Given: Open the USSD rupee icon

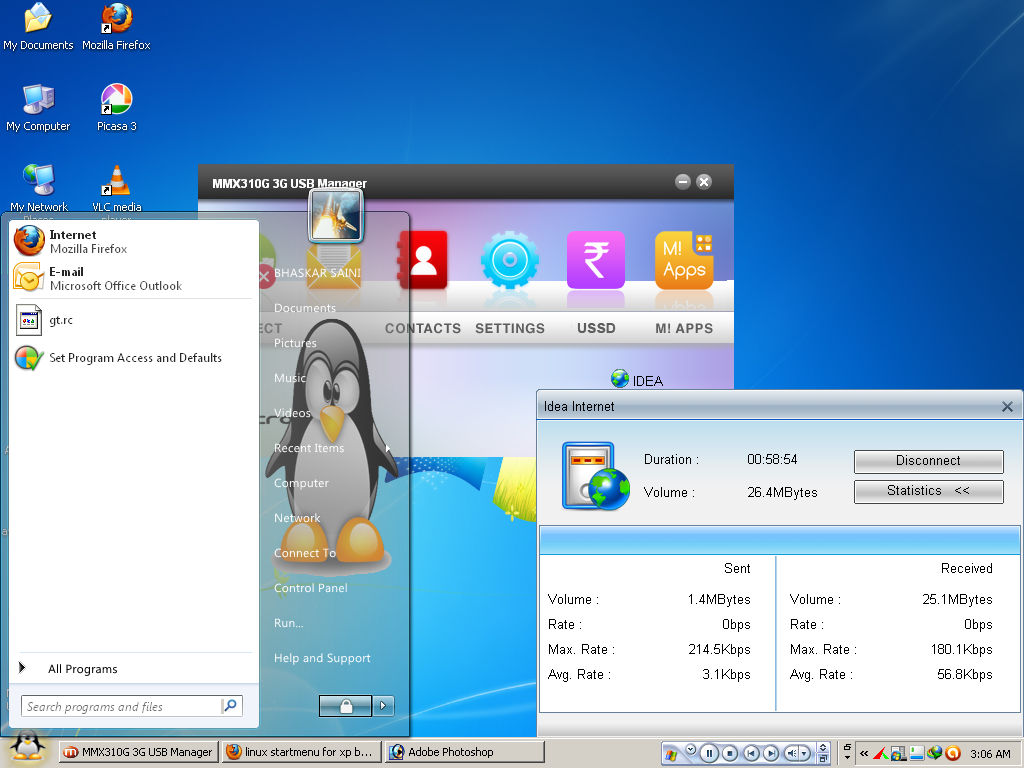Looking at the screenshot, I should click(x=596, y=260).
